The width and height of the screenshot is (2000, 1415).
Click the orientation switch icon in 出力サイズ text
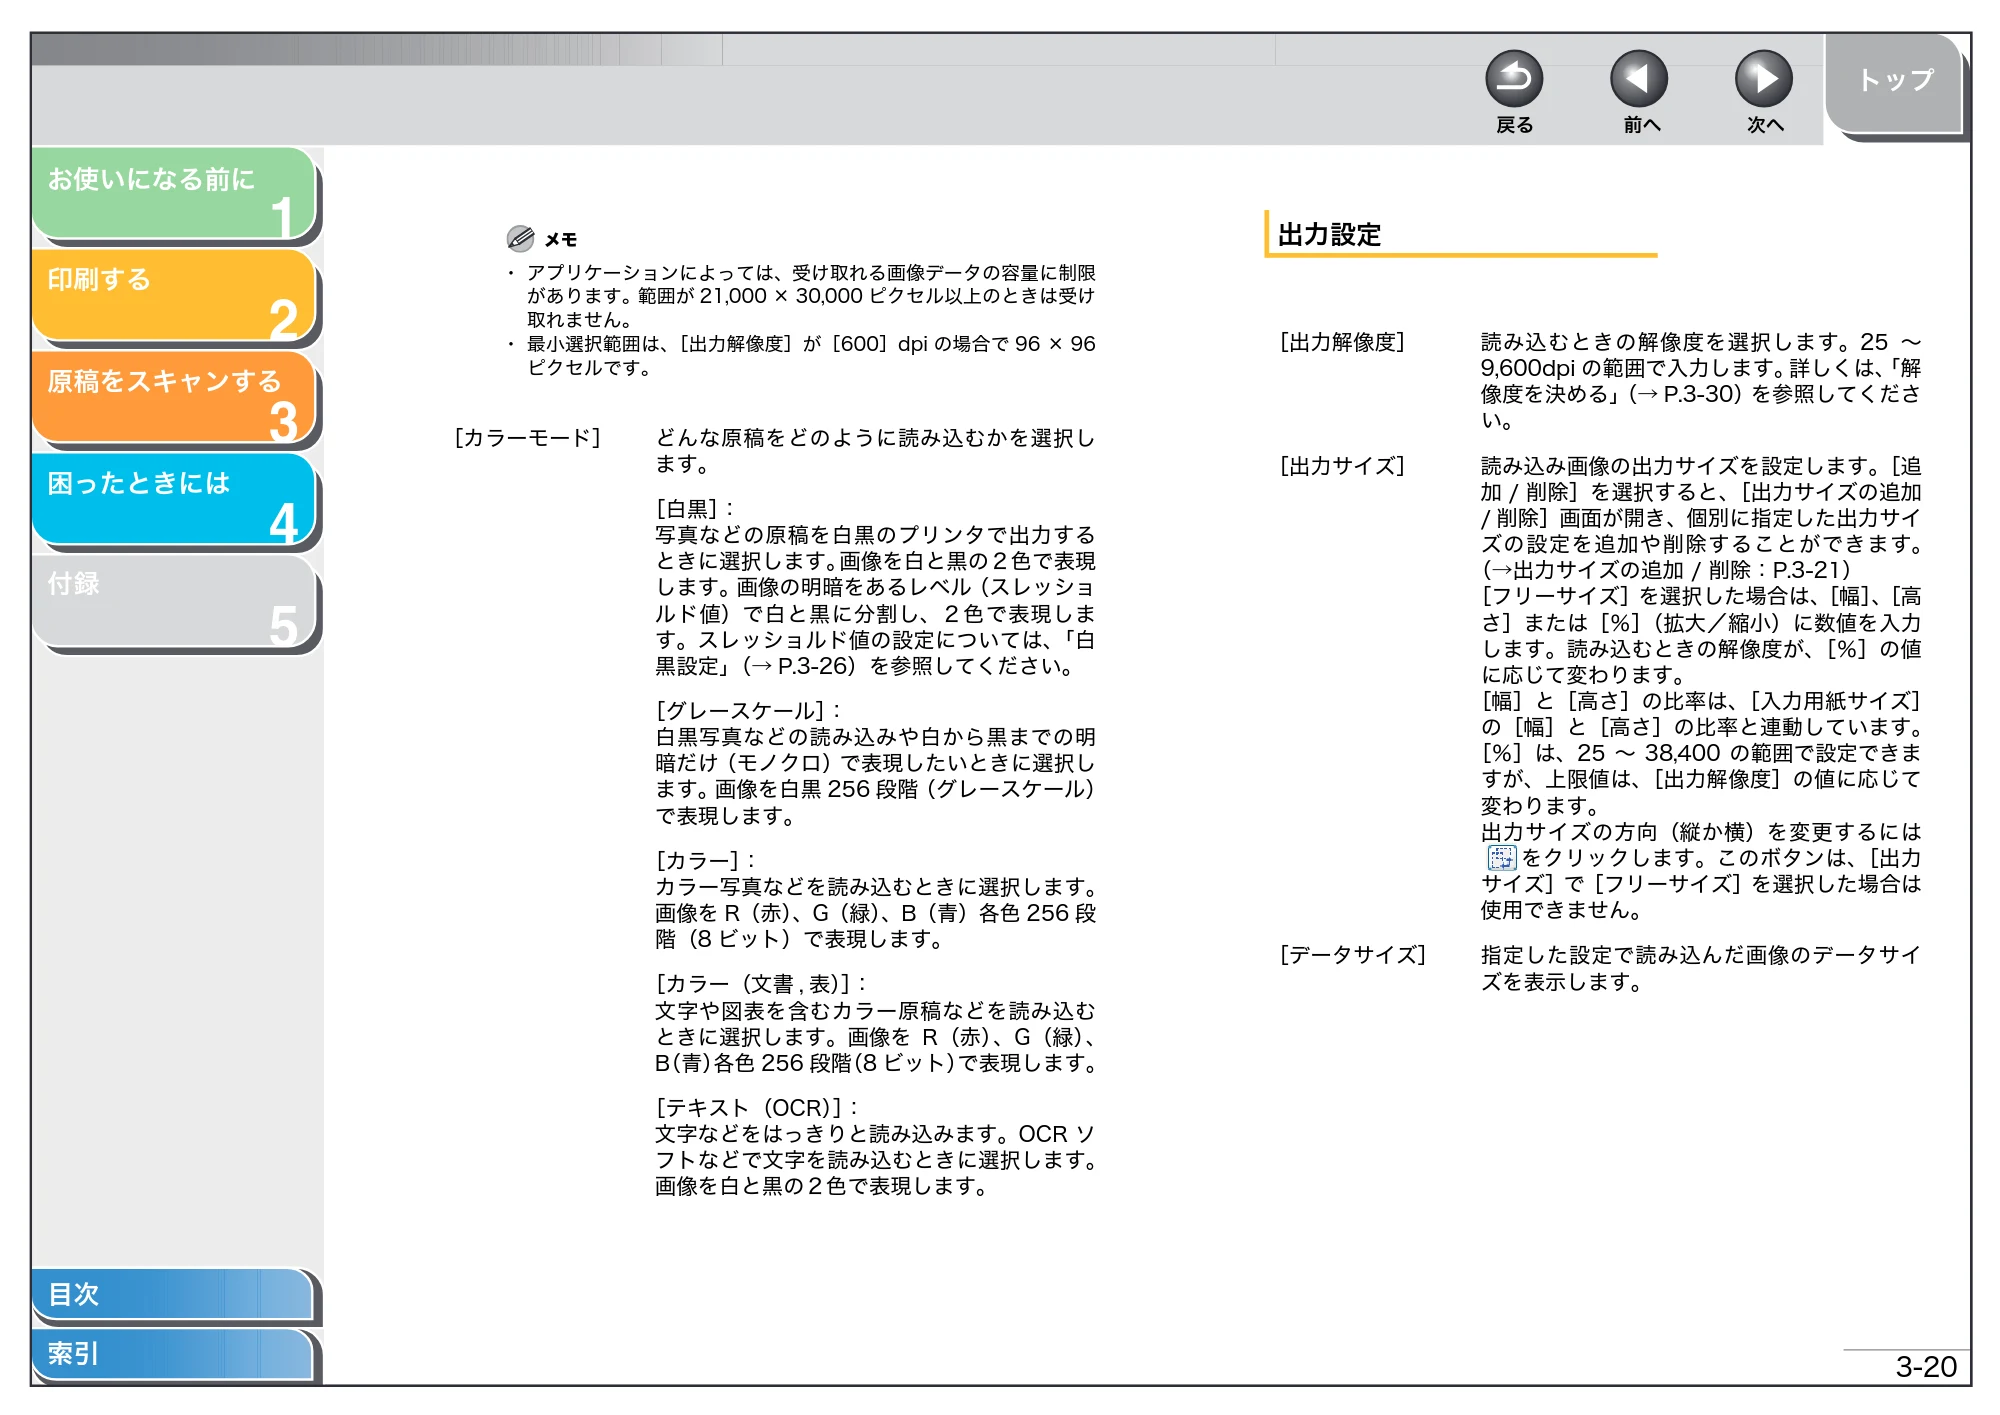point(1501,858)
